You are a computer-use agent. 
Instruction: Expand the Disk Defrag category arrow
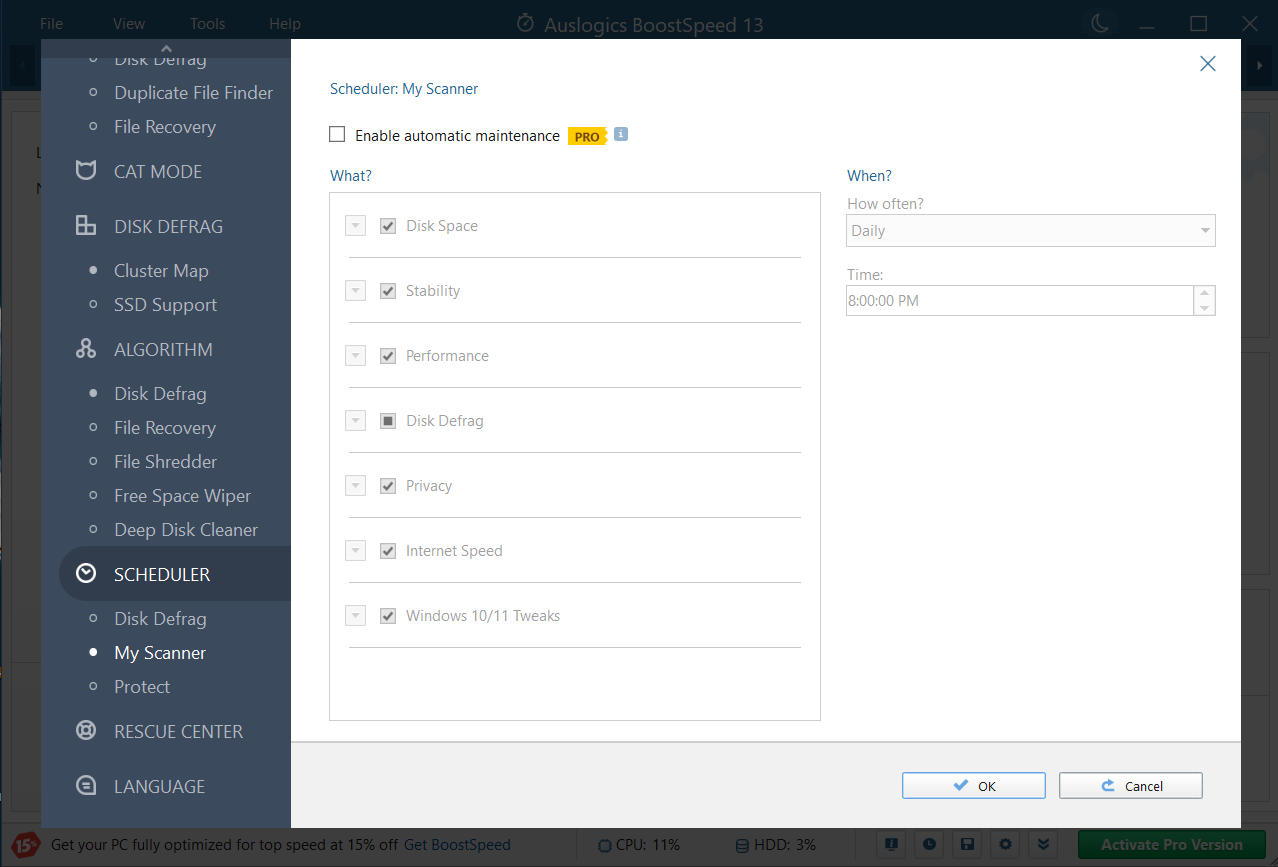tap(355, 421)
